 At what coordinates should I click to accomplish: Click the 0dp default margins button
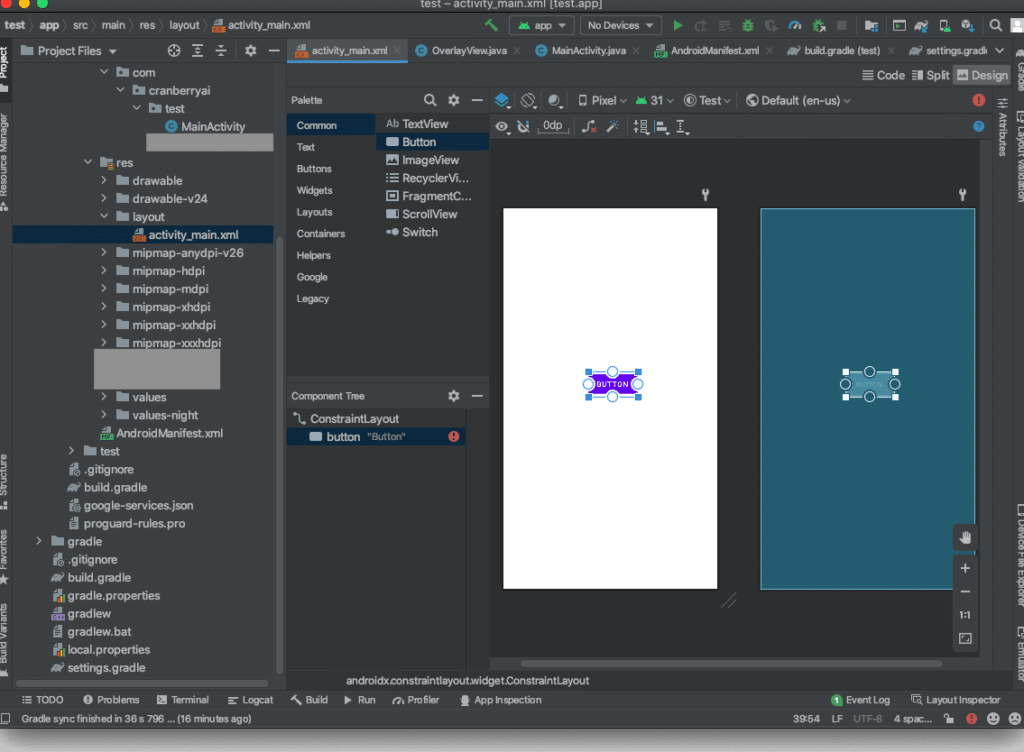[x=552, y=126]
